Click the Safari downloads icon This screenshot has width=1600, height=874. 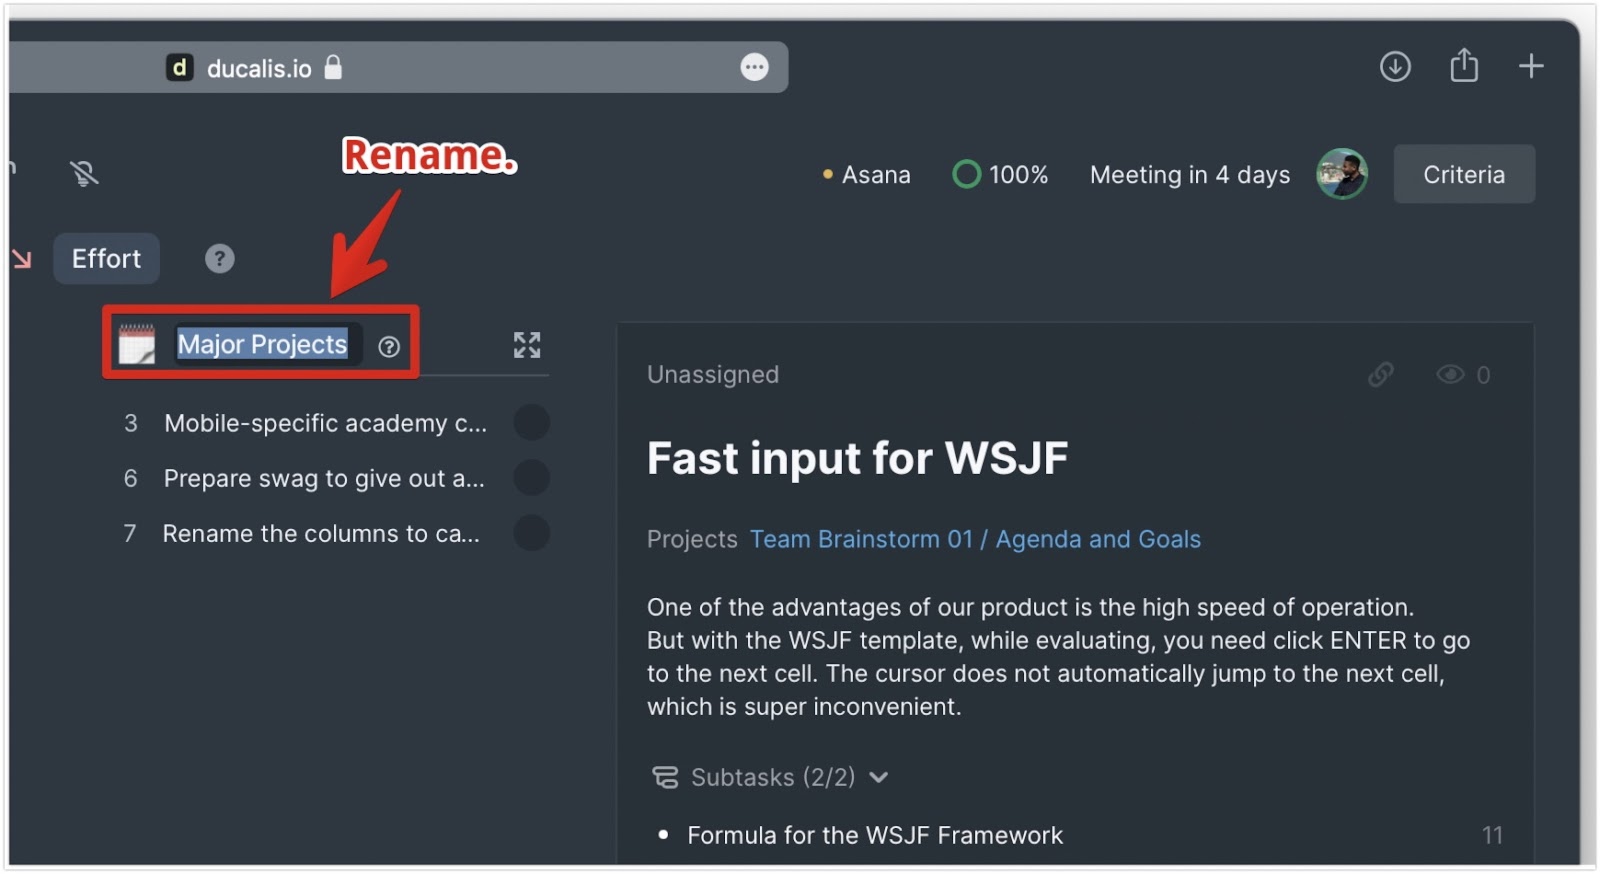tap(1395, 67)
